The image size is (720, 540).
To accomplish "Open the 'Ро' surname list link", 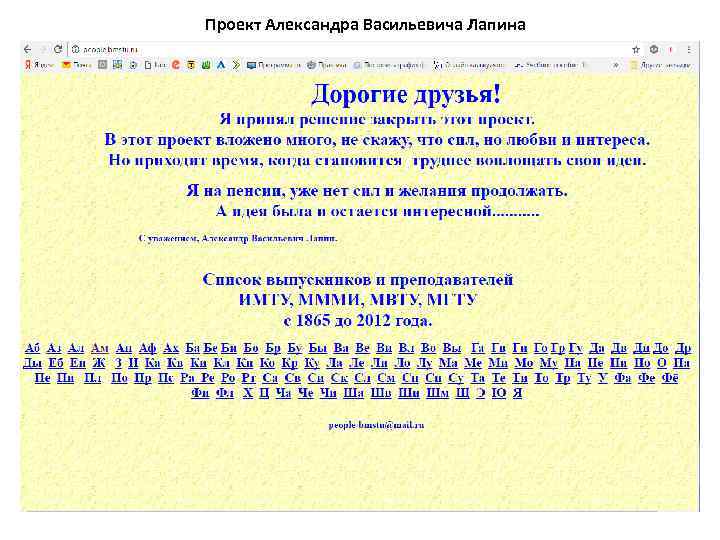I will [x=228, y=377].
